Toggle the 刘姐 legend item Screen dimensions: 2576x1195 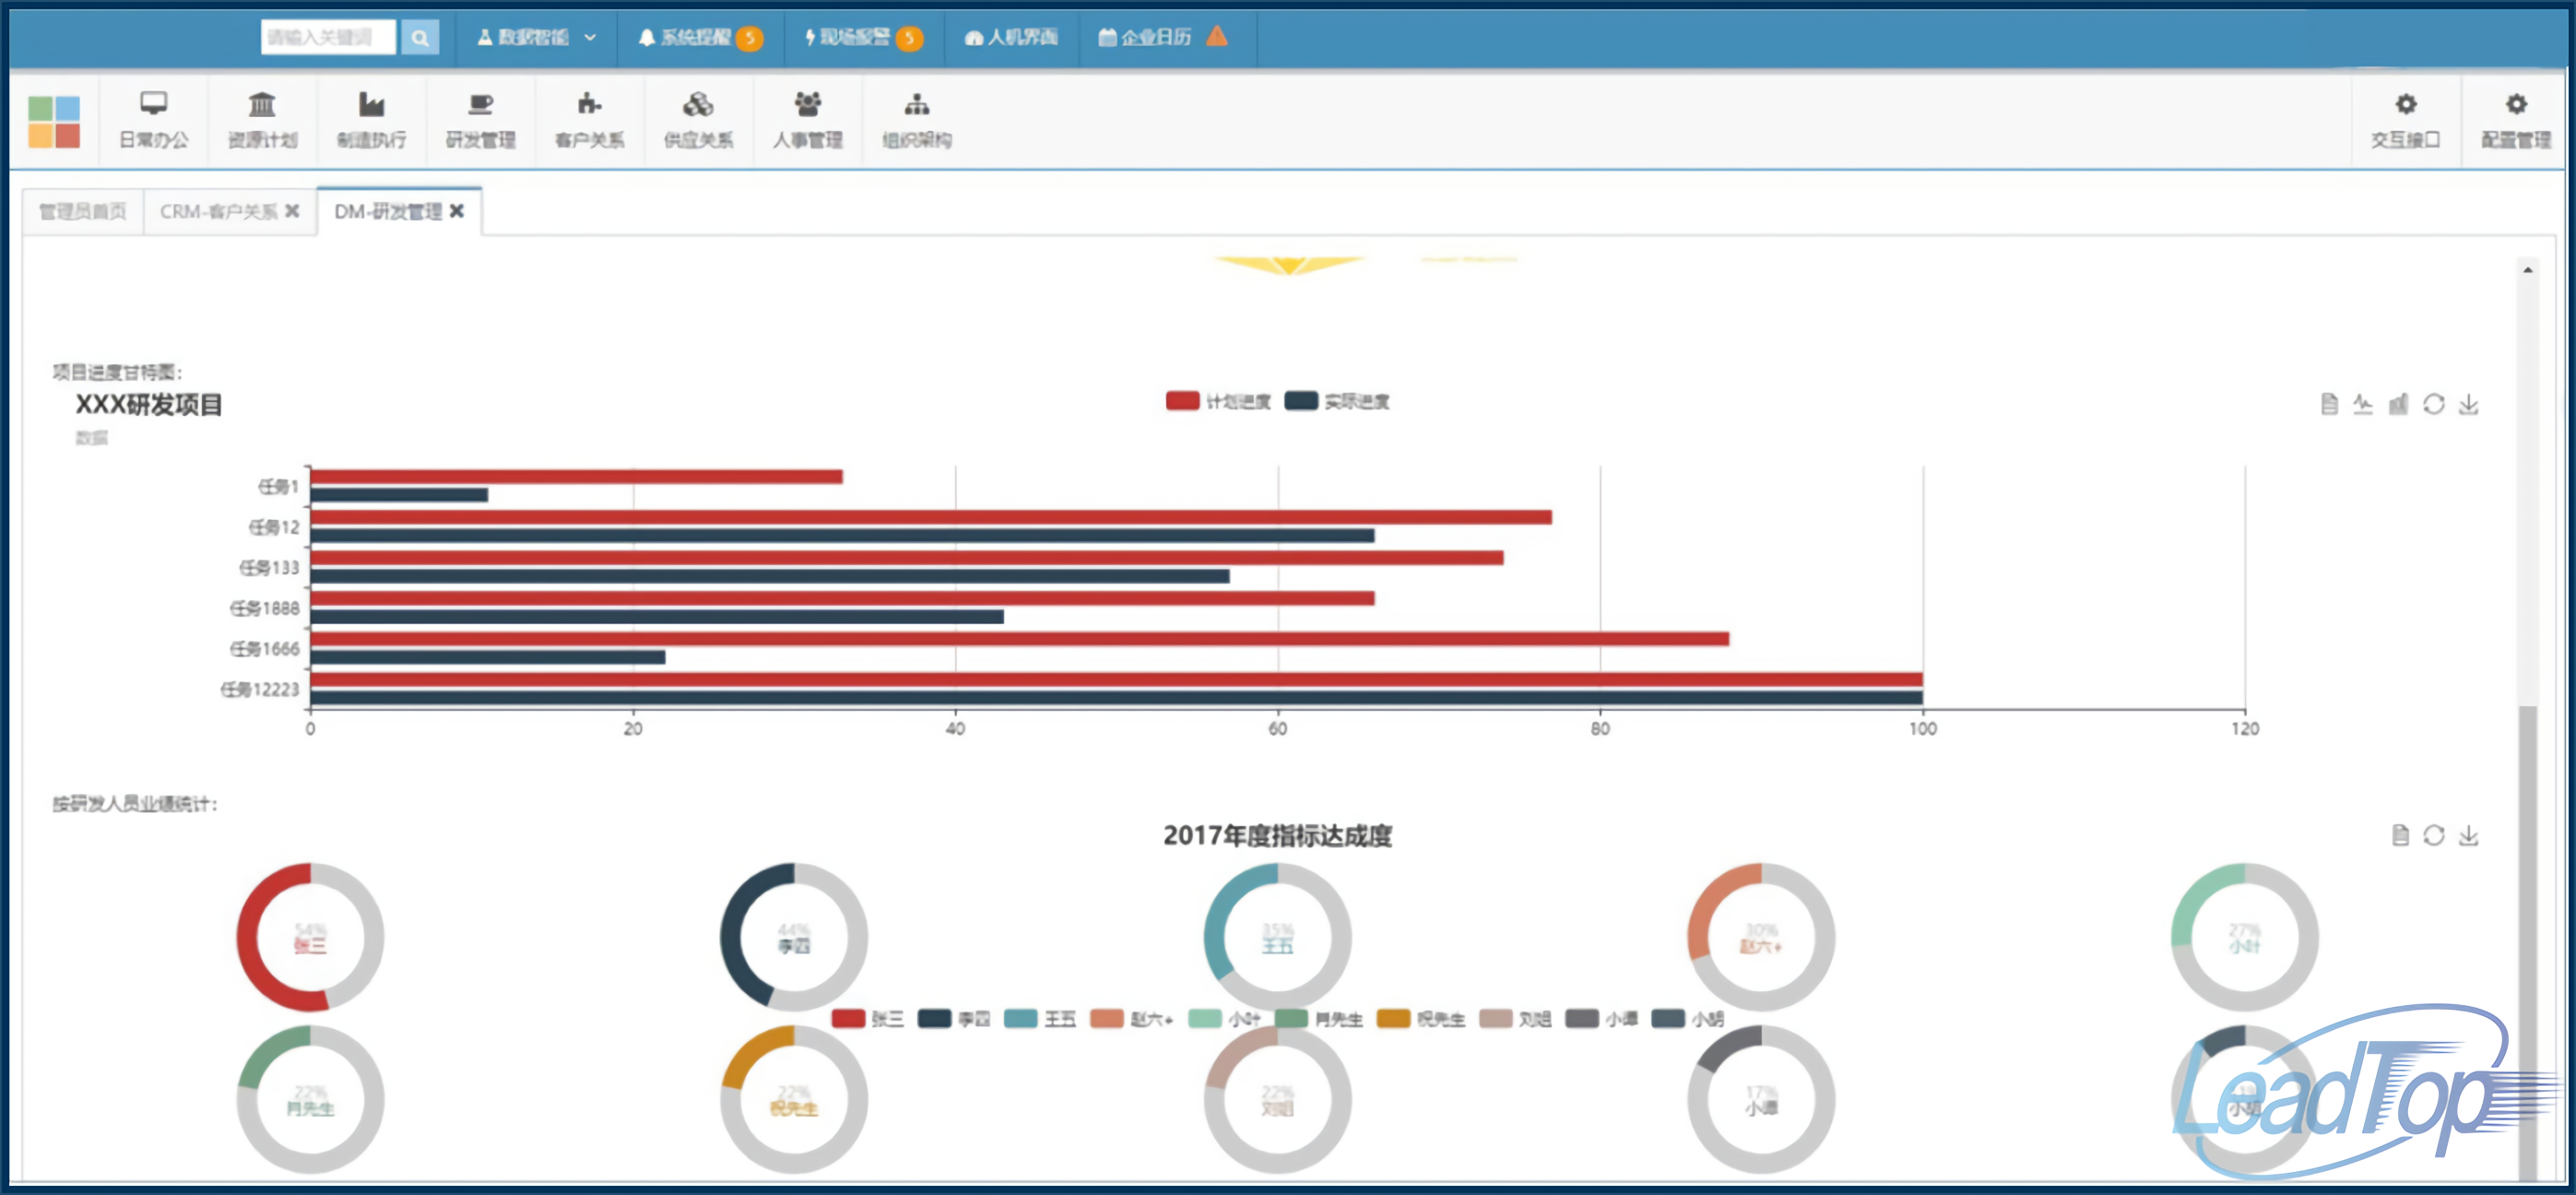(x=1514, y=1019)
